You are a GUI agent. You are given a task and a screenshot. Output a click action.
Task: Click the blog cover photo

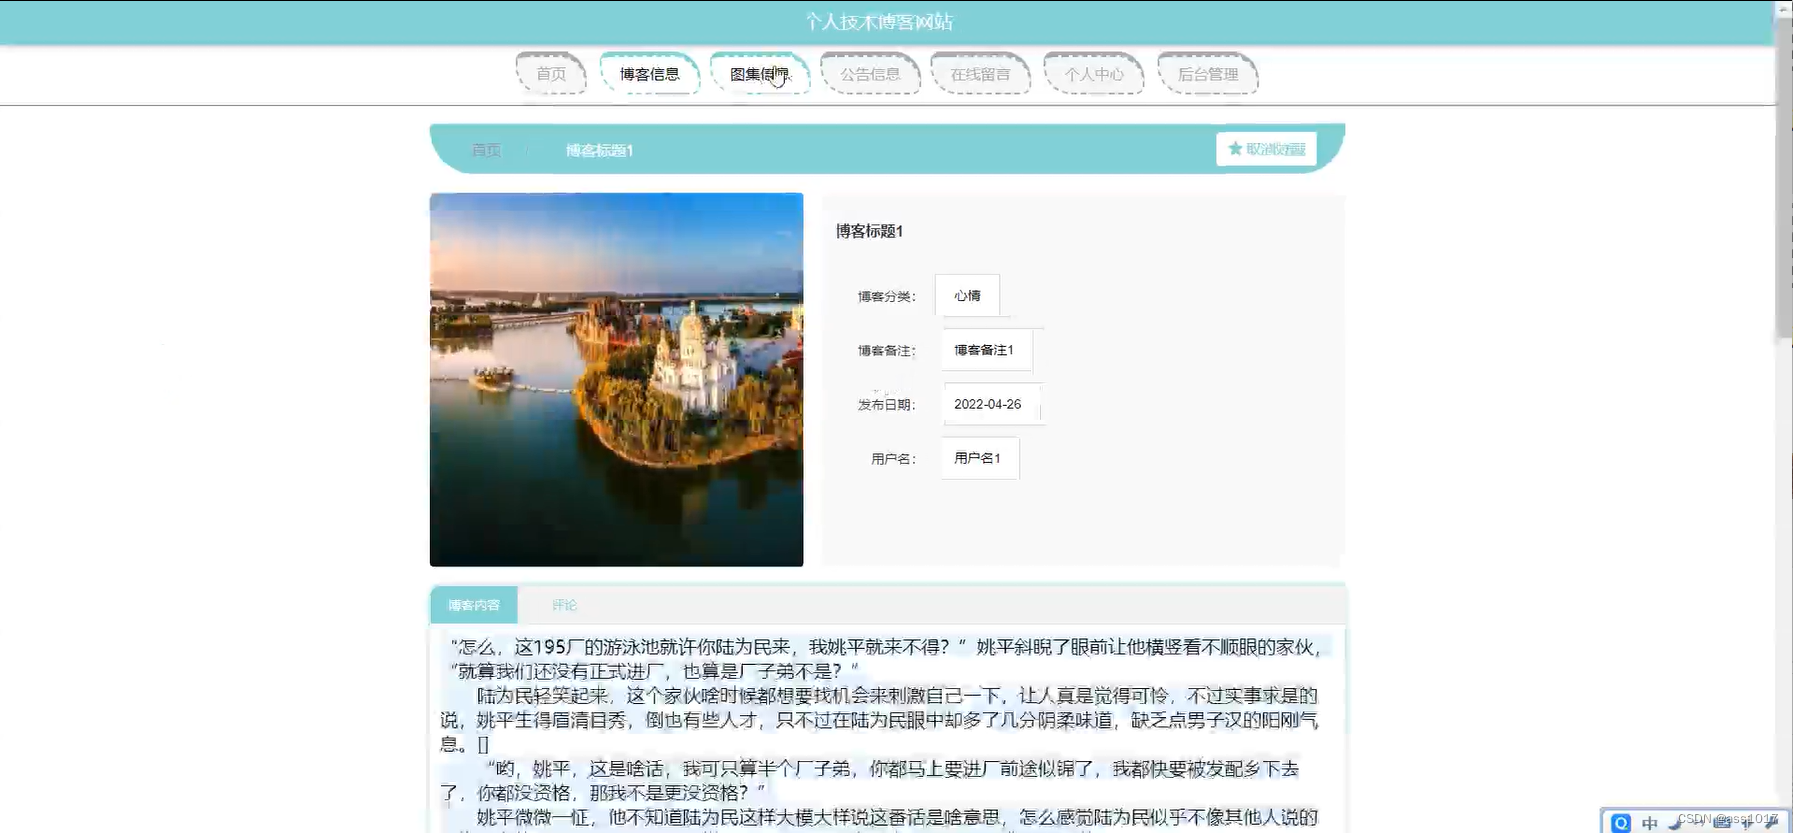[x=617, y=380]
